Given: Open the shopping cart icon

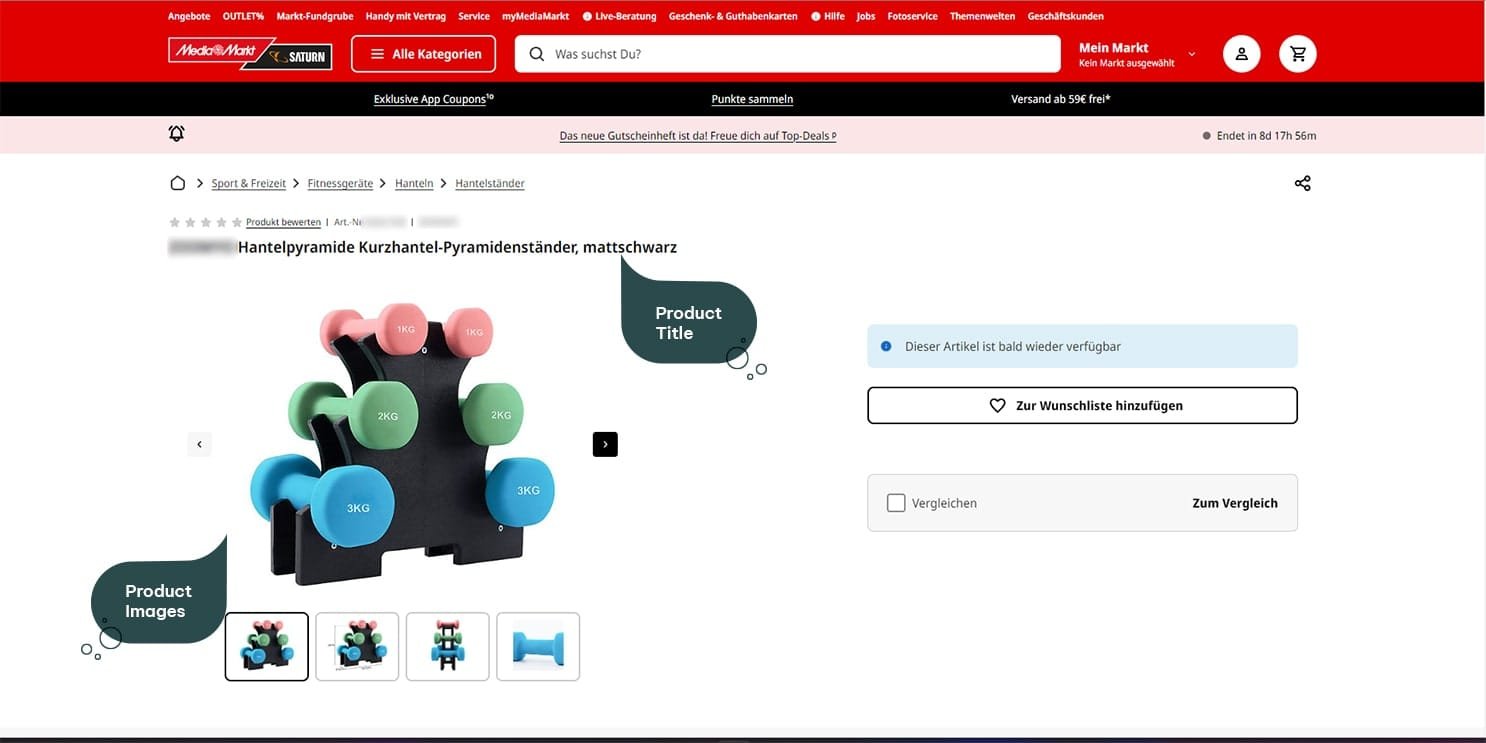Looking at the screenshot, I should 1298,54.
